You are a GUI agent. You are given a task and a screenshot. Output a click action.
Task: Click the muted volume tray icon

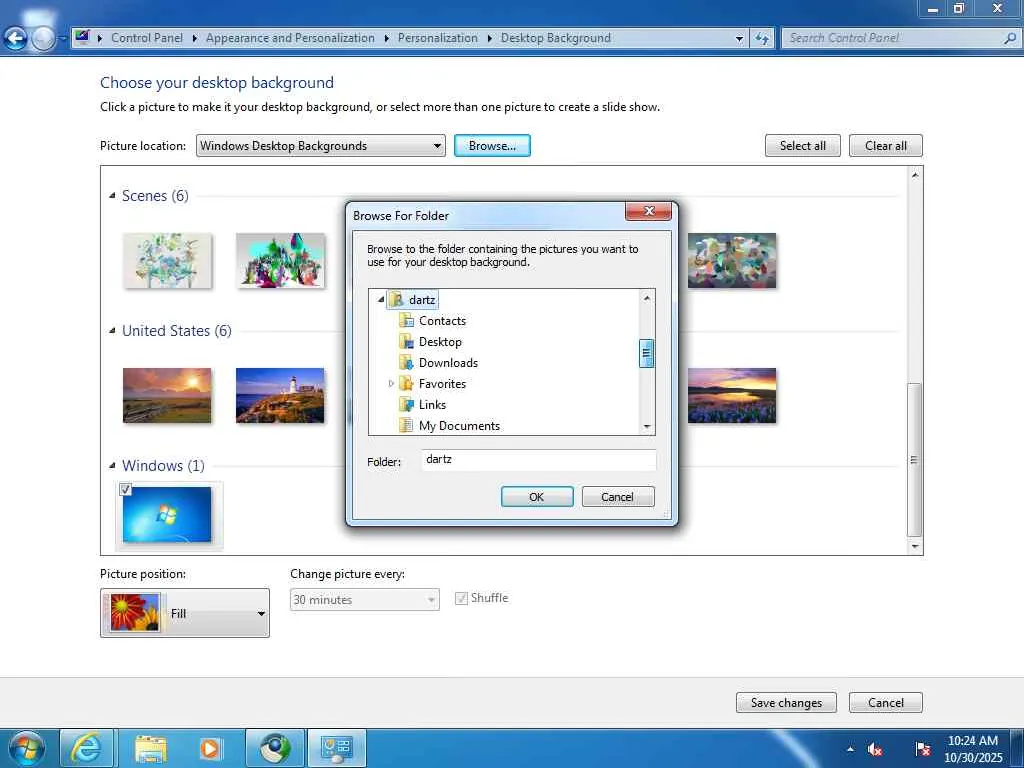tap(875, 749)
